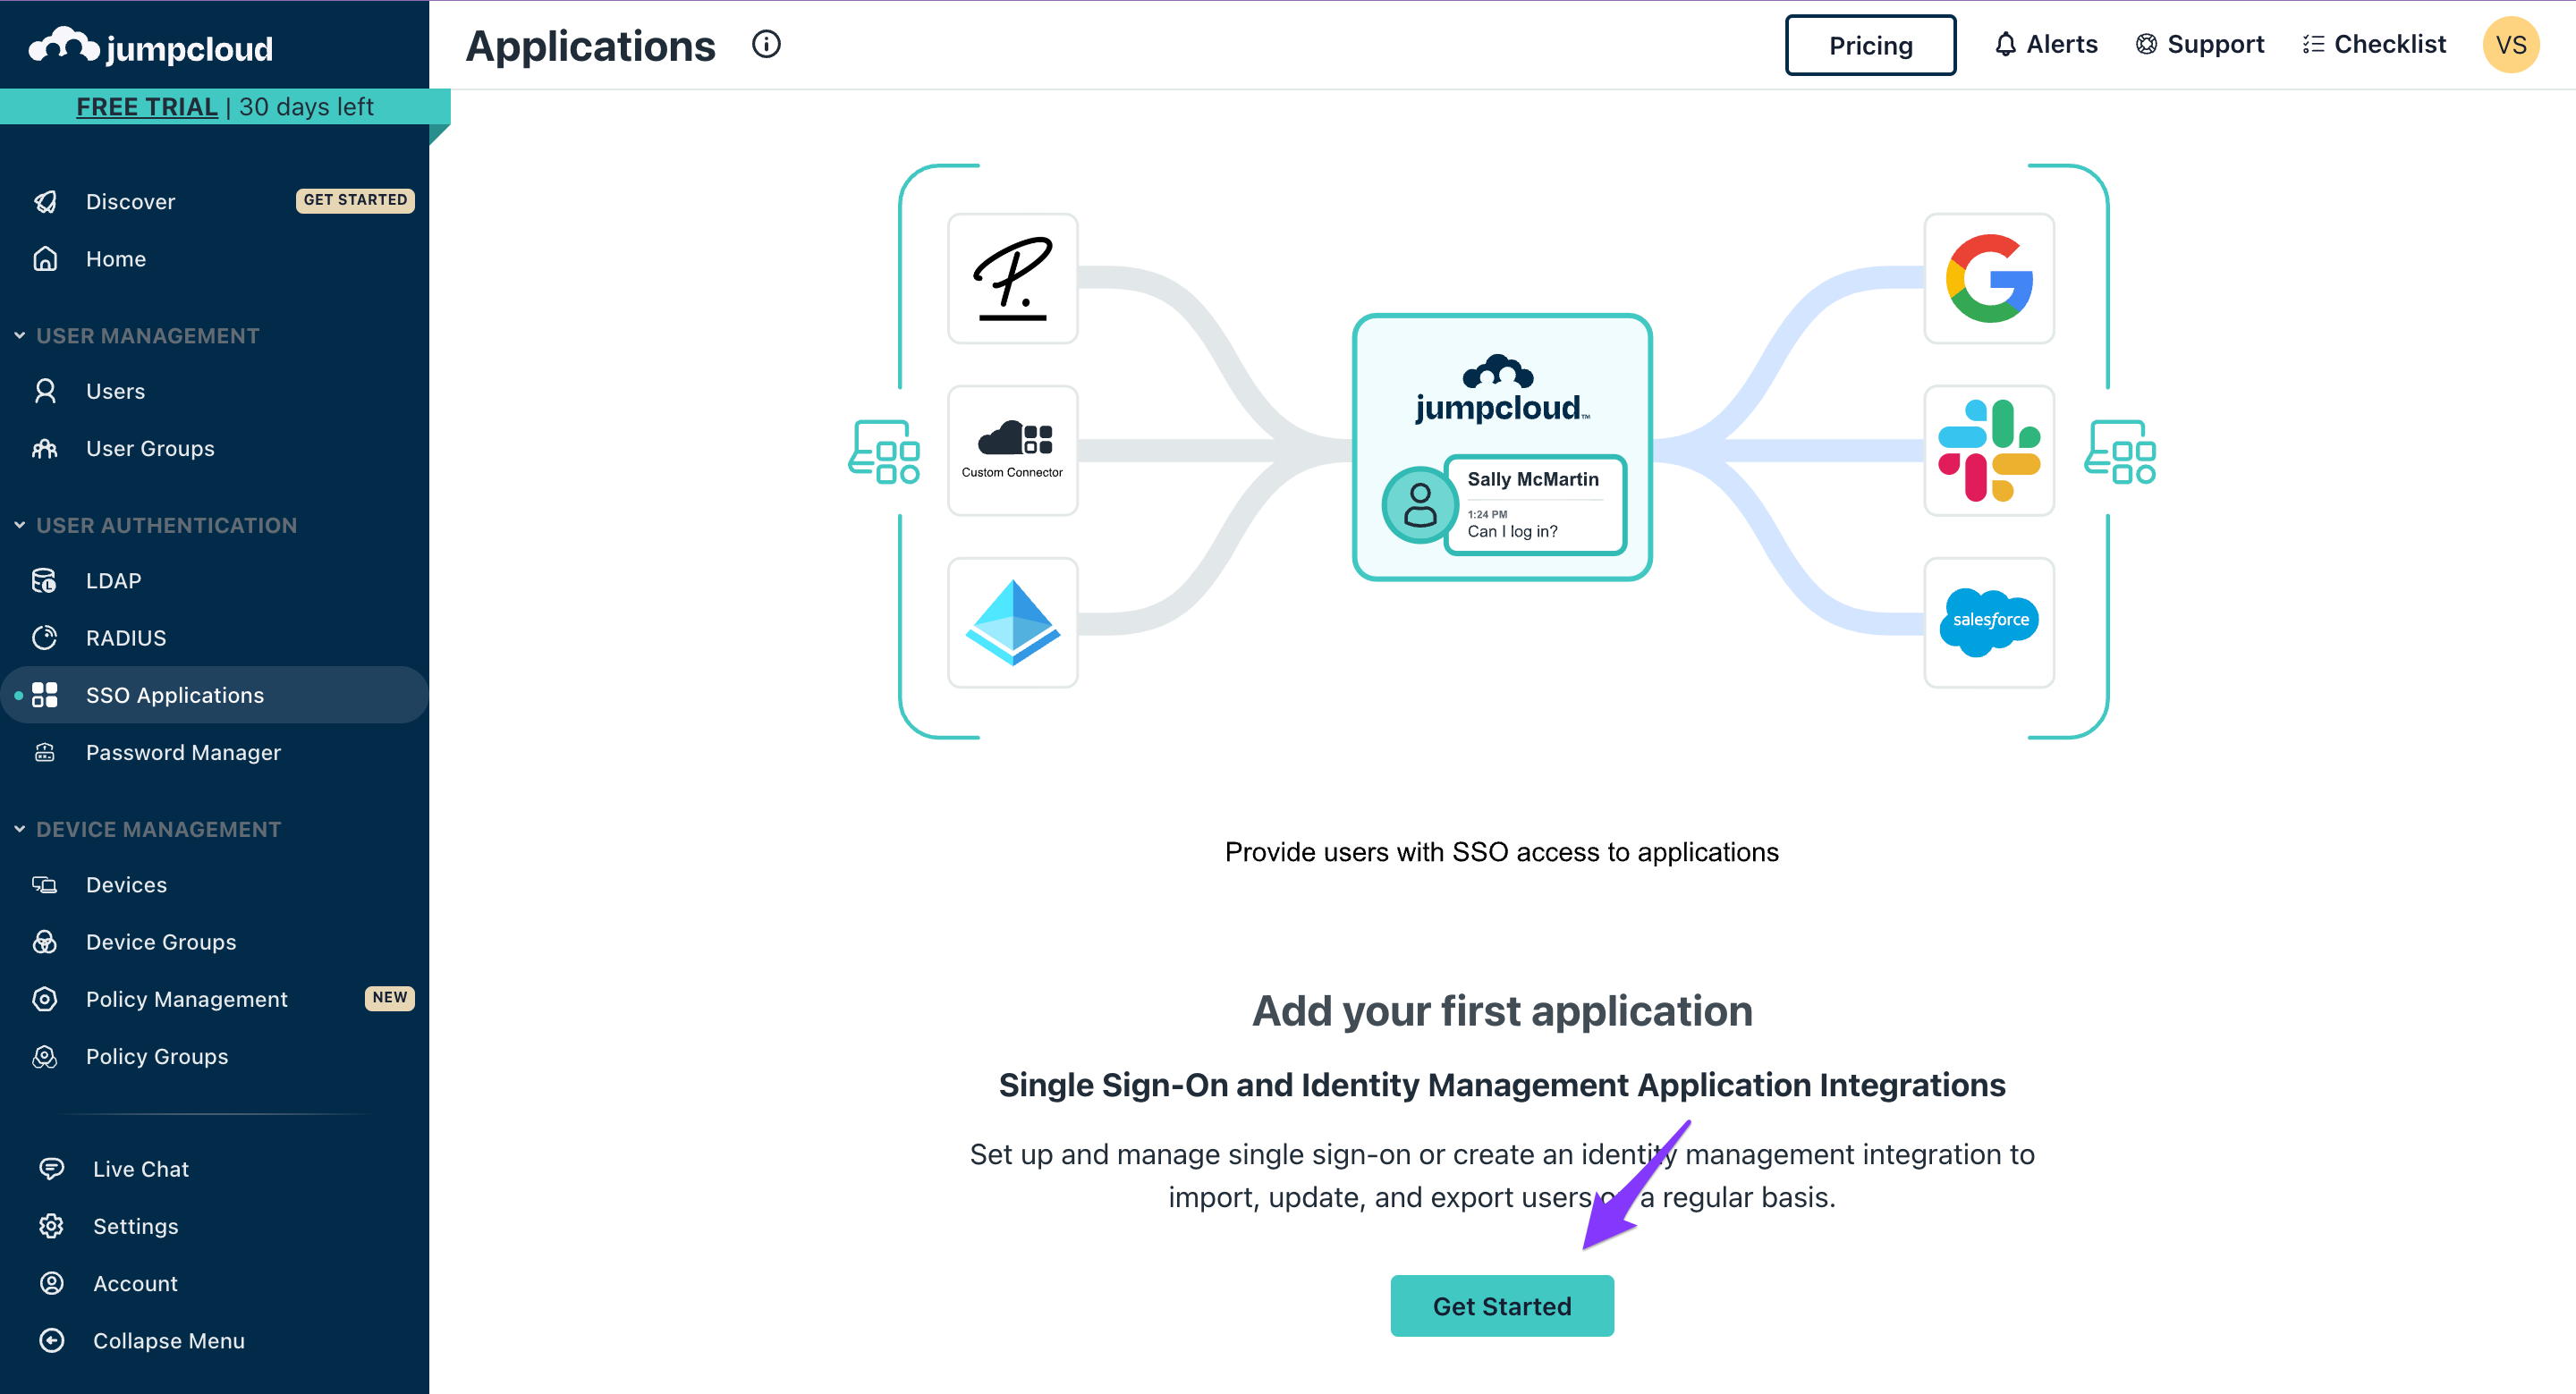Screen dimensions: 2576x1394
Task: Open Settings gear in sidebar
Action: pyautogui.click(x=52, y=1226)
